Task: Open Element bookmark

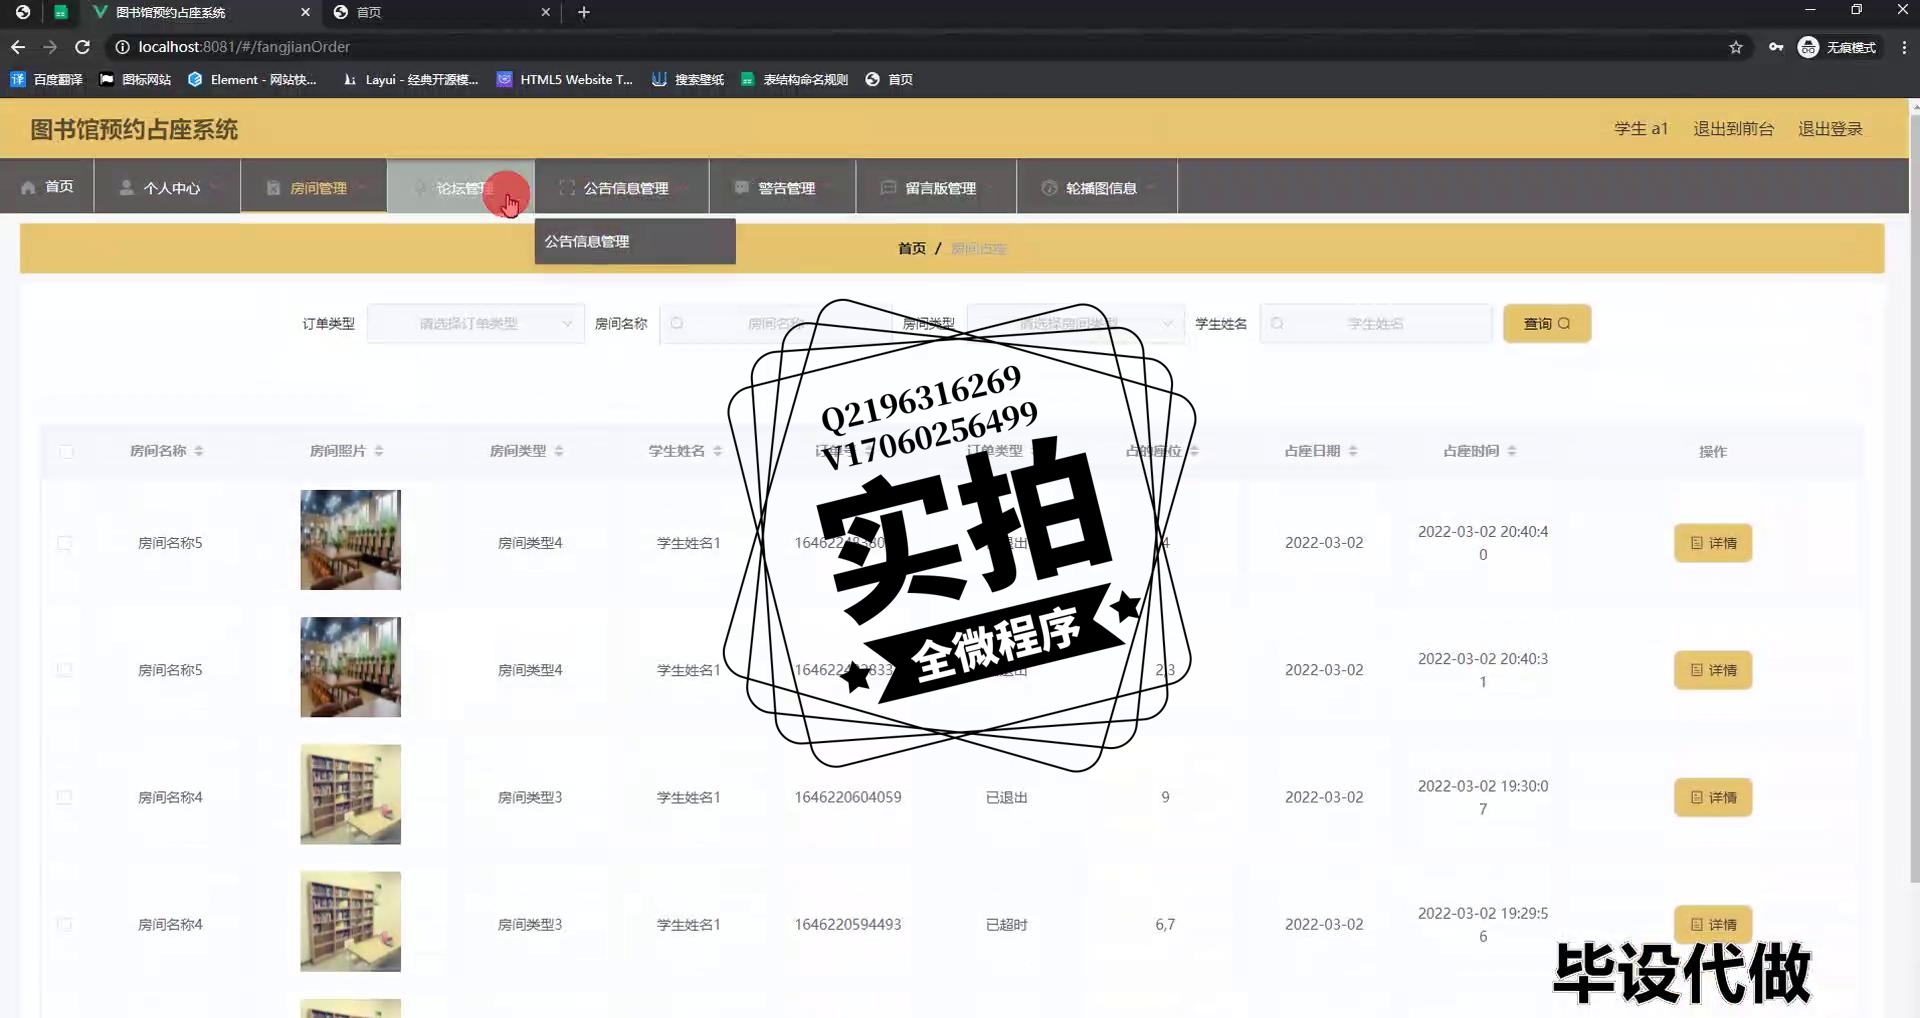Action: pos(252,79)
